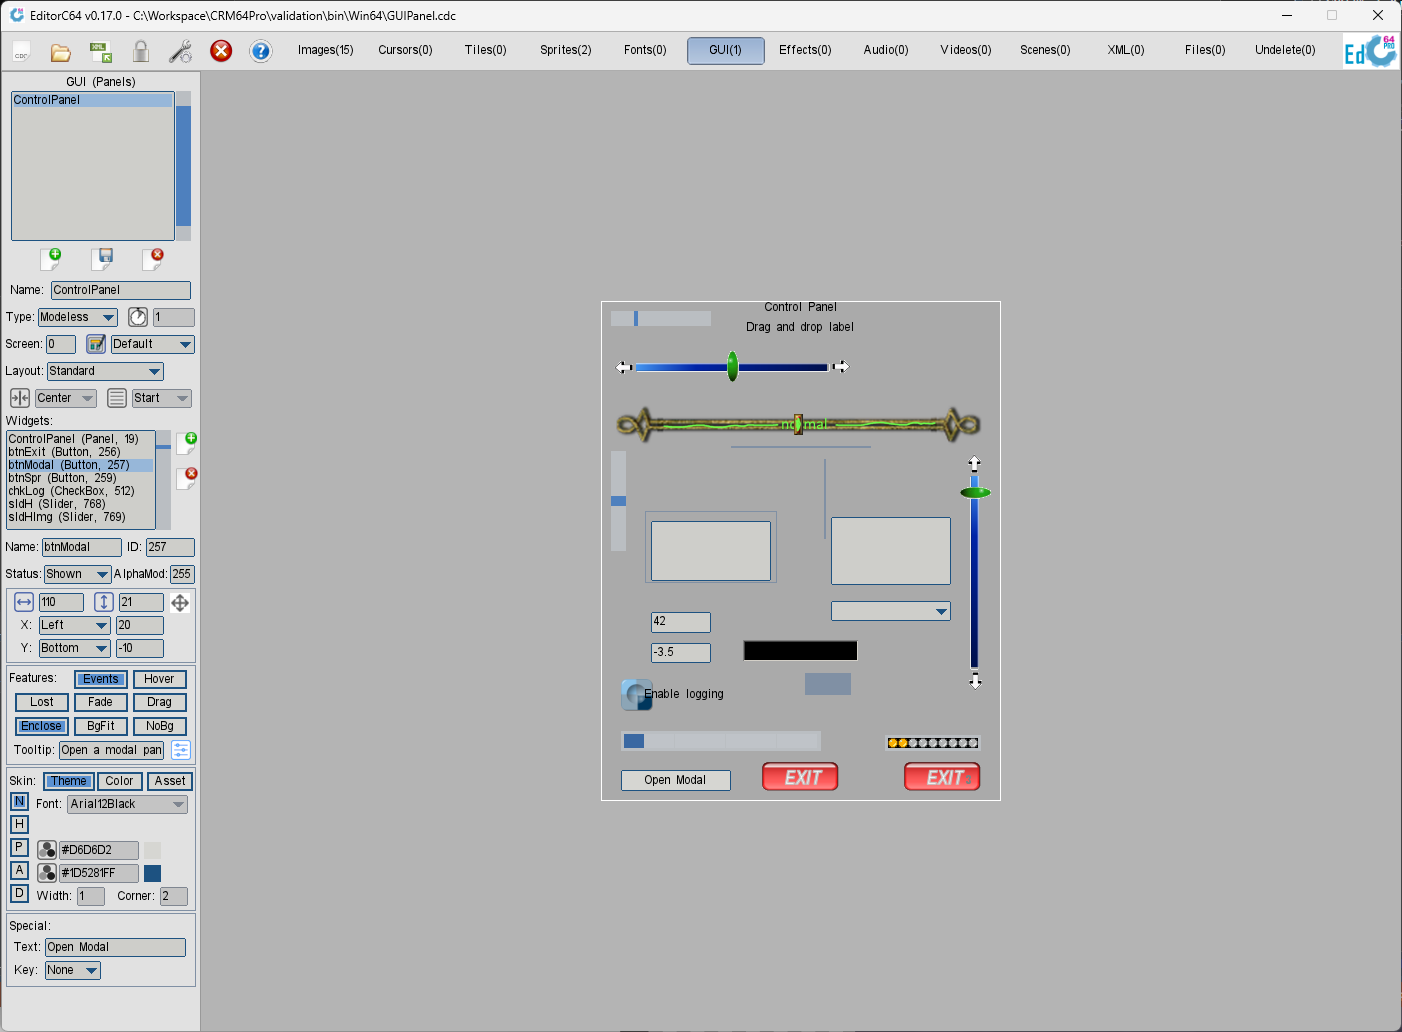Image resolution: width=1402 pixels, height=1032 pixels.
Task: Toggle the Hover feature
Action: tap(159, 679)
